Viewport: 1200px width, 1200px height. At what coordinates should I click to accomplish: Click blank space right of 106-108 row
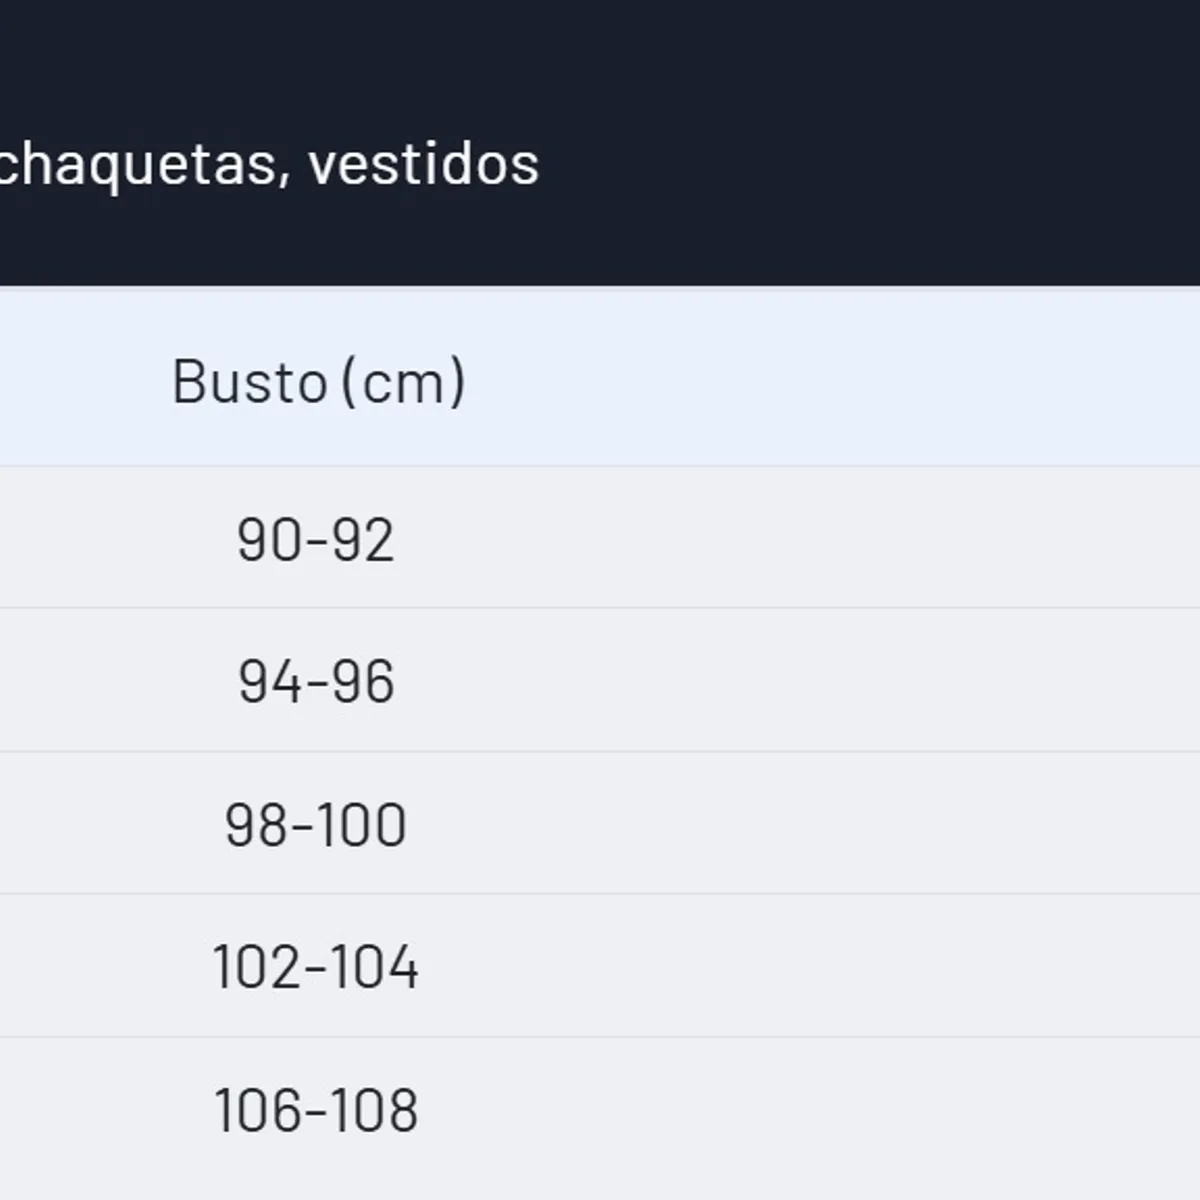(x=800, y=1110)
